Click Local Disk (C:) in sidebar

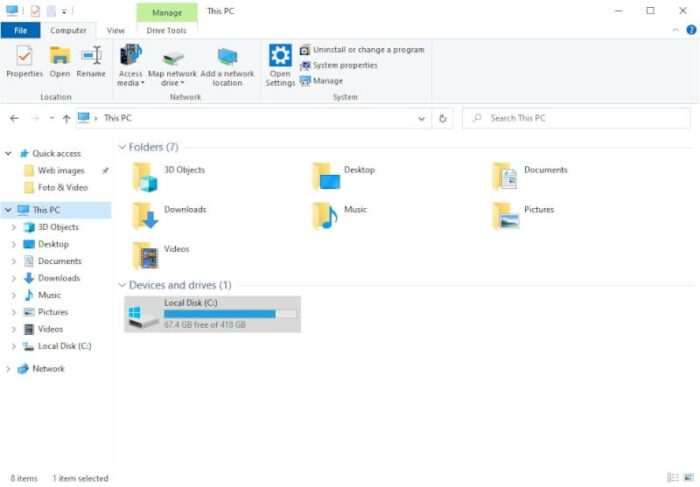[65, 346]
